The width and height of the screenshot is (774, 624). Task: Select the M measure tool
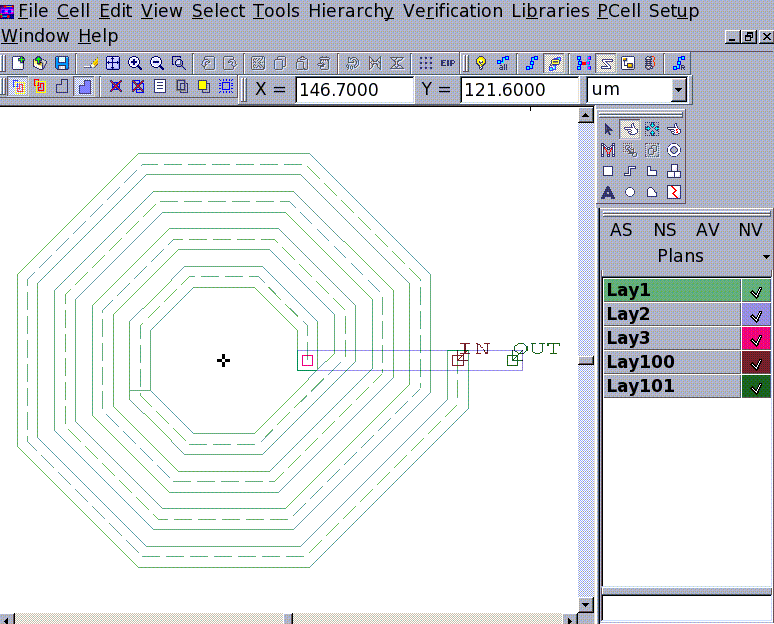[x=608, y=150]
